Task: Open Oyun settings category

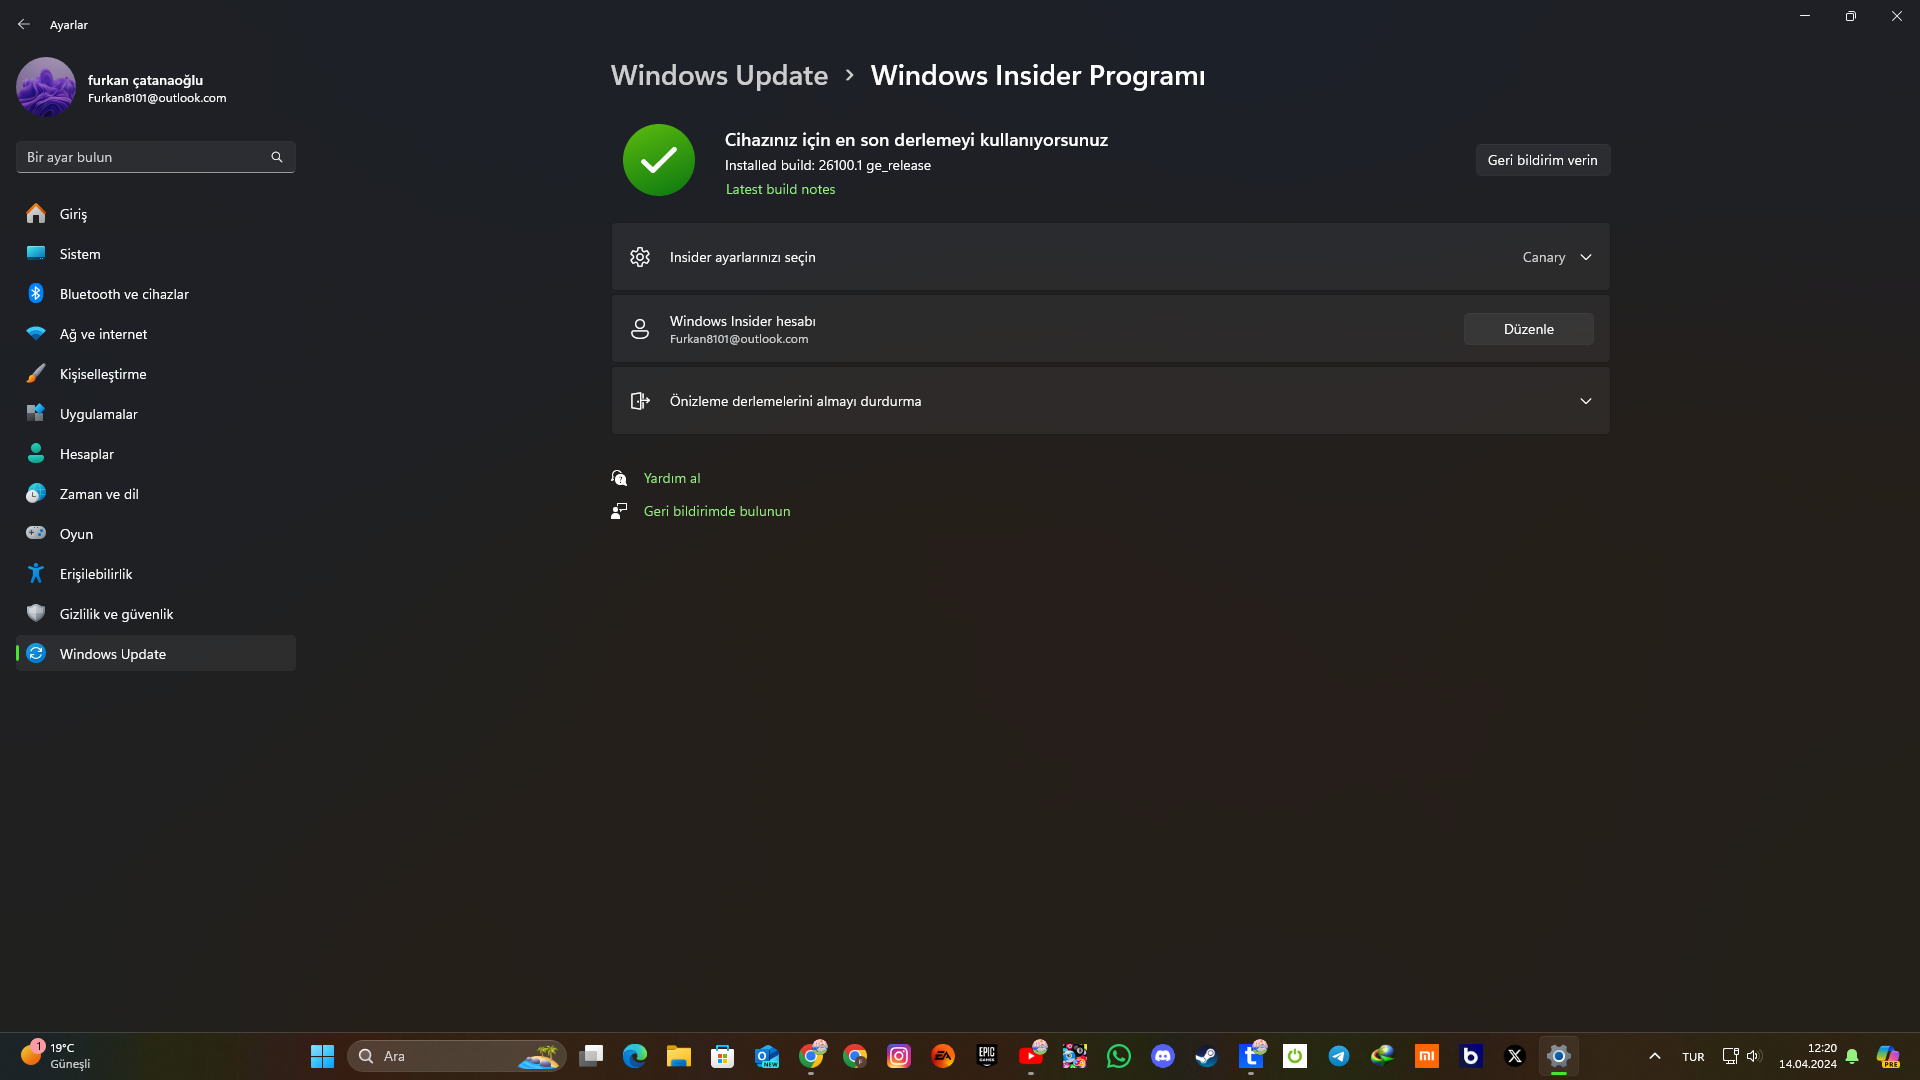Action: click(x=76, y=534)
